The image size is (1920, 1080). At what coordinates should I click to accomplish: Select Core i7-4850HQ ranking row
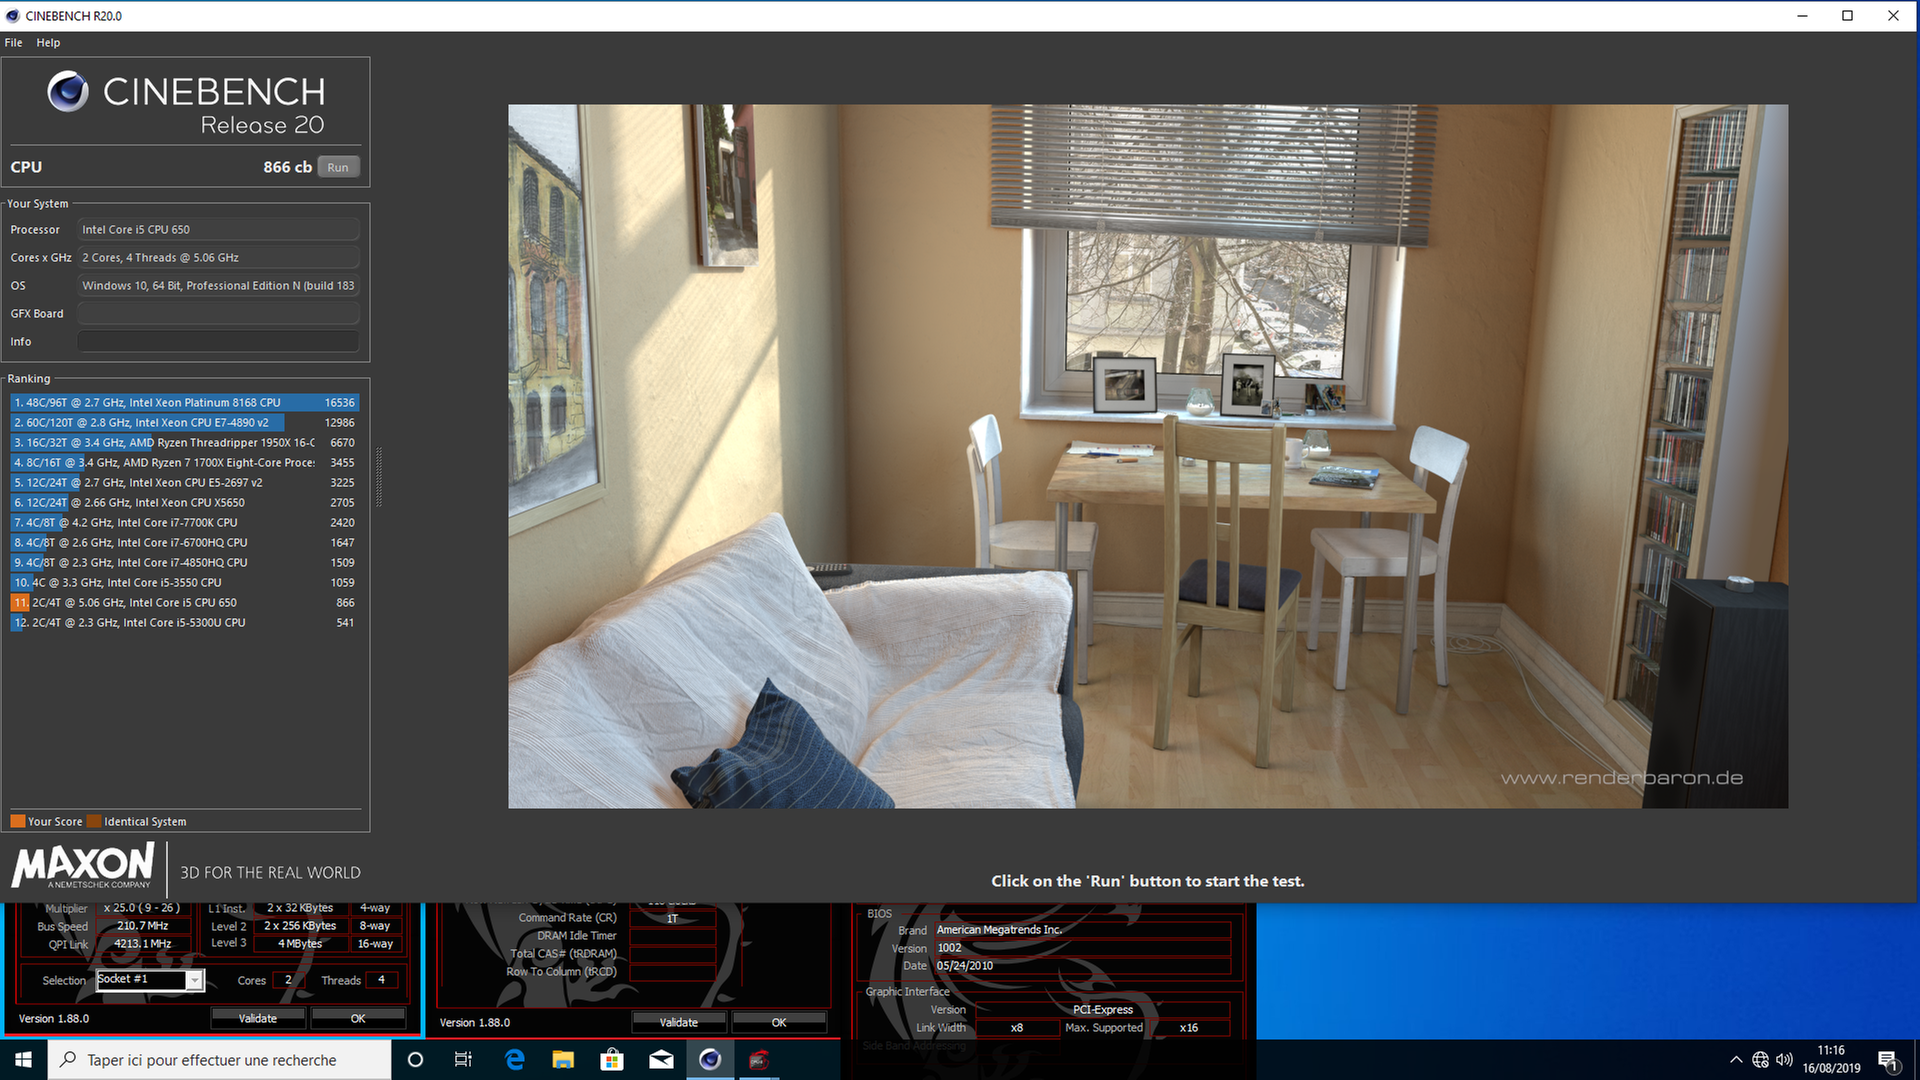pyautogui.click(x=185, y=563)
